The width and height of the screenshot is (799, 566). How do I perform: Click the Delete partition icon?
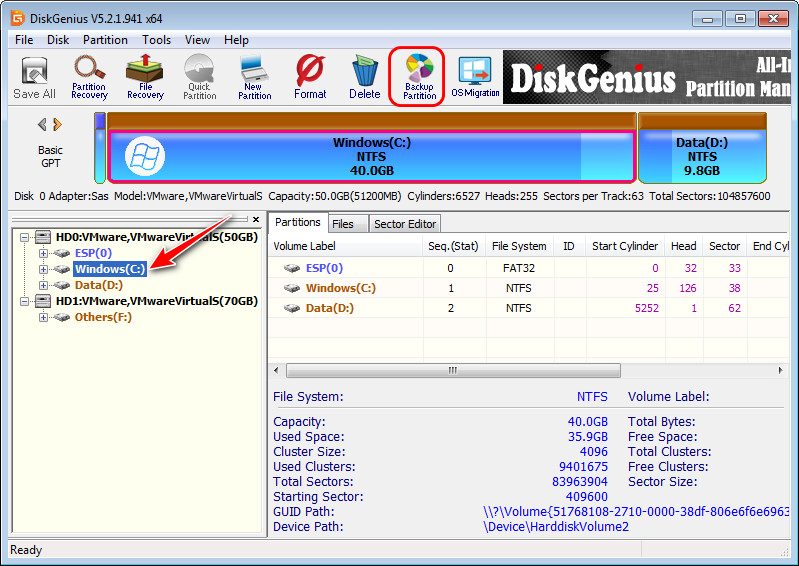[x=364, y=77]
